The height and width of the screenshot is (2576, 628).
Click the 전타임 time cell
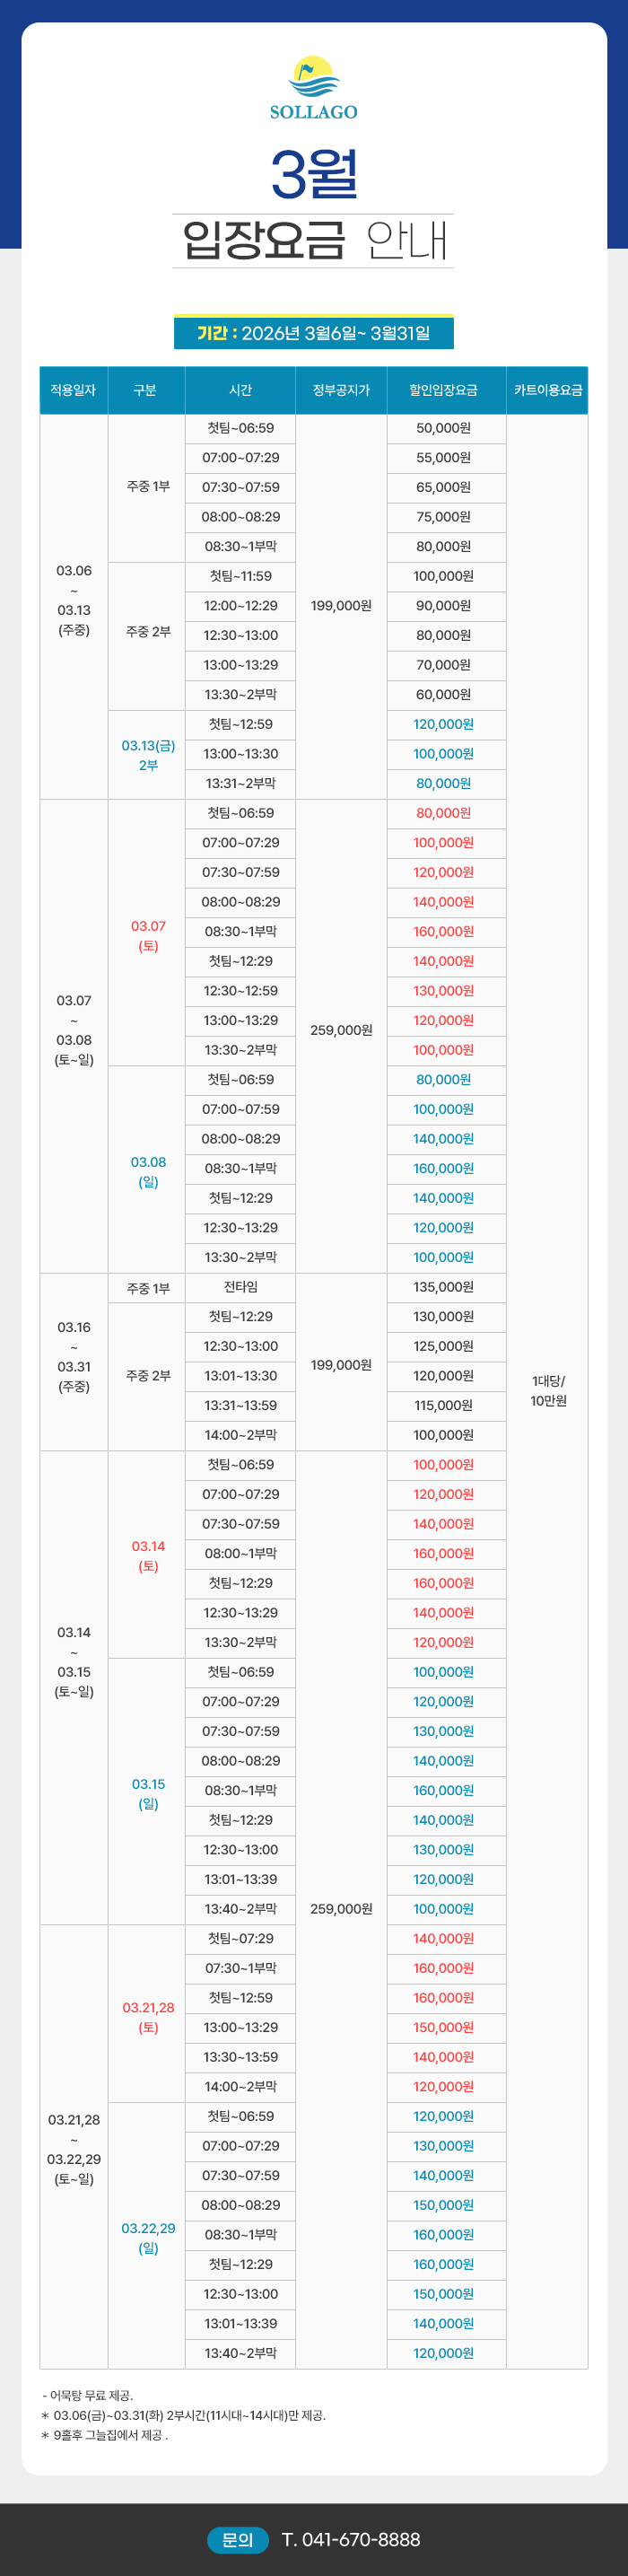click(x=240, y=1287)
